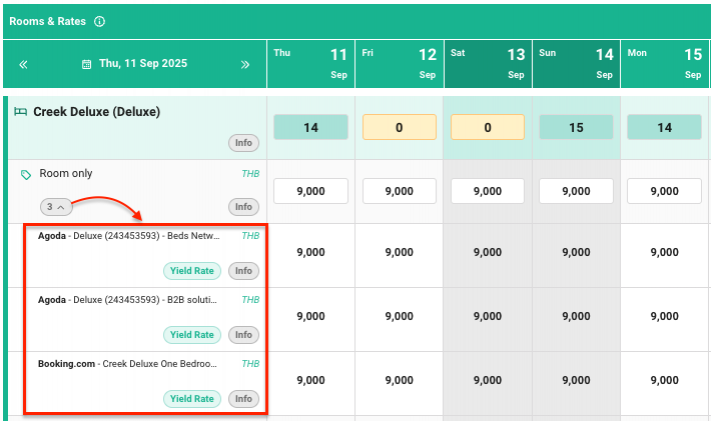Image resolution: width=711 pixels, height=421 pixels.
Task: Select the Thu 11 Sep column header
Action: [310, 64]
